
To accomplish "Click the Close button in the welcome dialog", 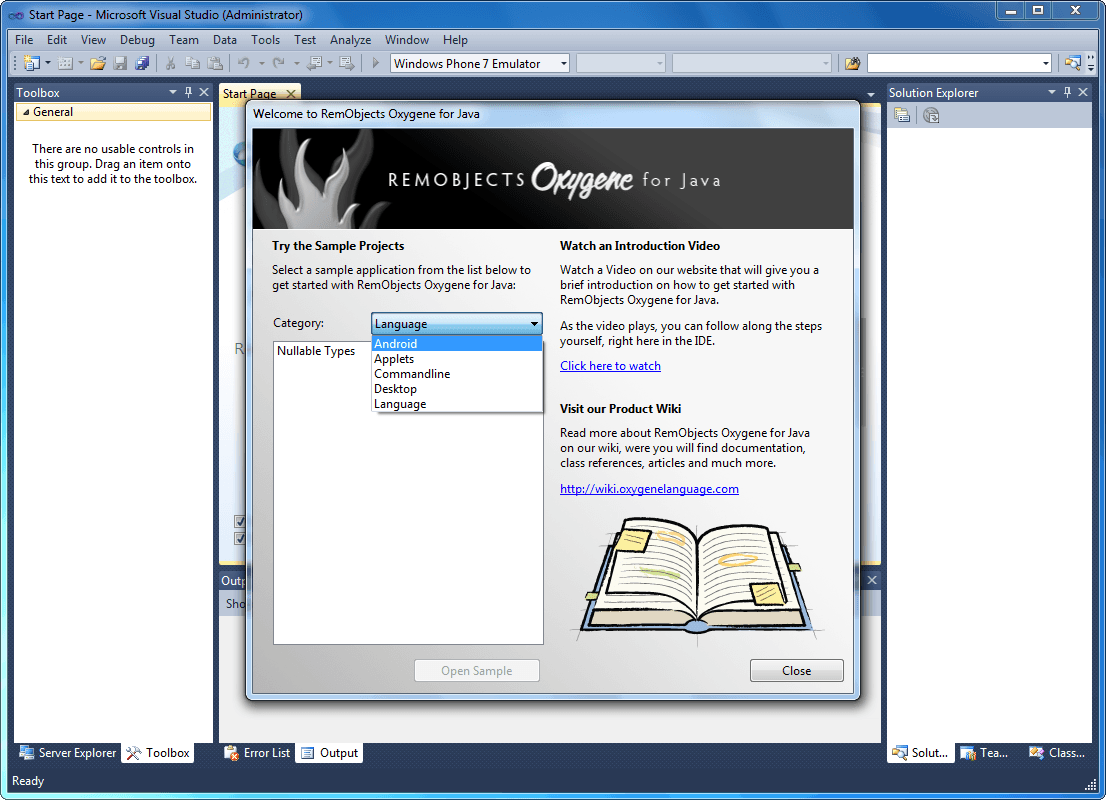I will click(x=796, y=671).
